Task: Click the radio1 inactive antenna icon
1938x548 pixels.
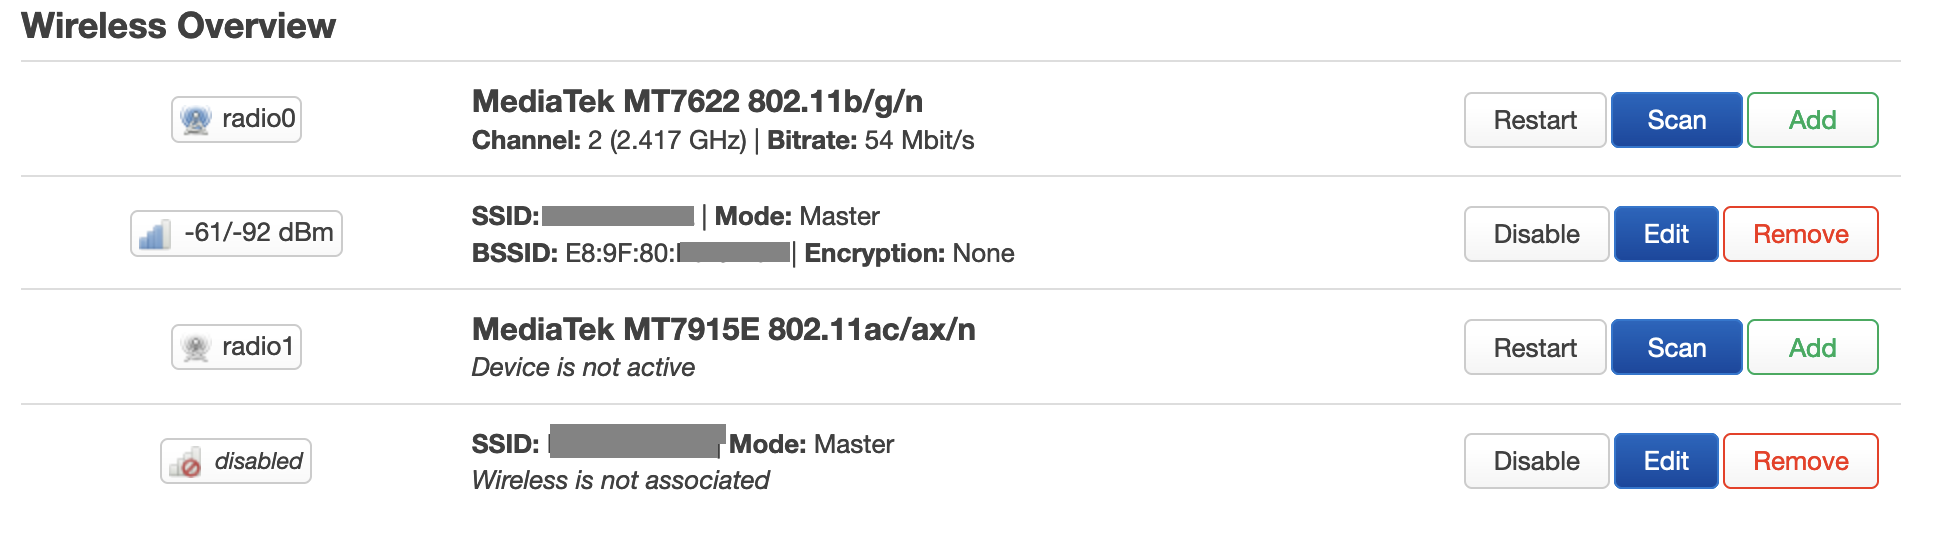Action: click(195, 348)
